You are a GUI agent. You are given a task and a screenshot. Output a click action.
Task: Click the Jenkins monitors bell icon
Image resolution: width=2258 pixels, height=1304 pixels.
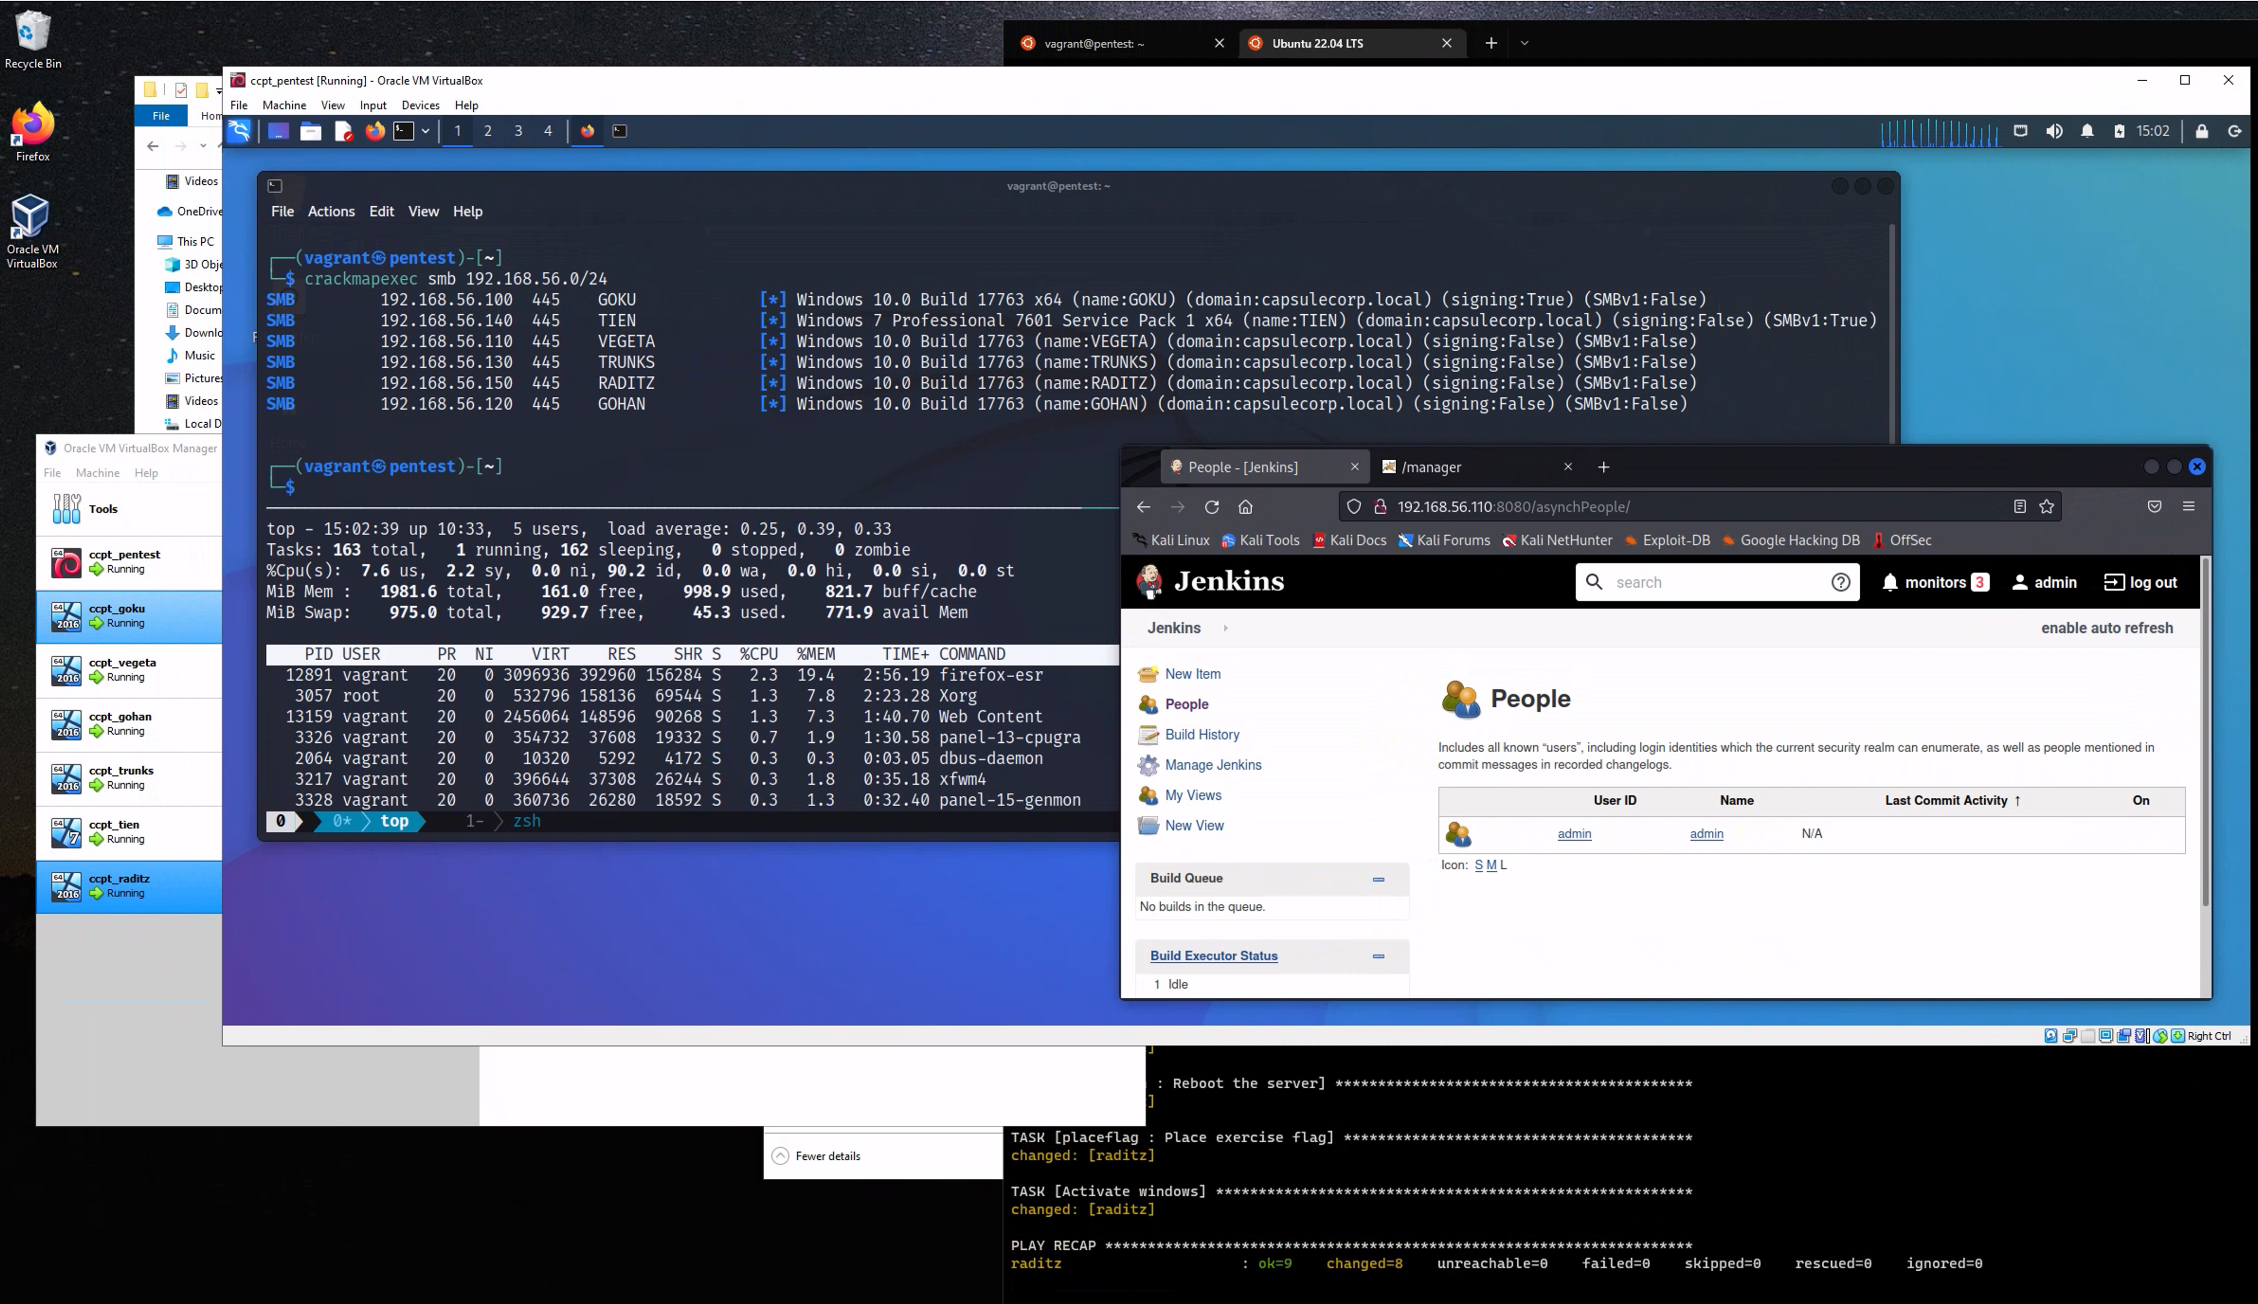coord(1889,582)
